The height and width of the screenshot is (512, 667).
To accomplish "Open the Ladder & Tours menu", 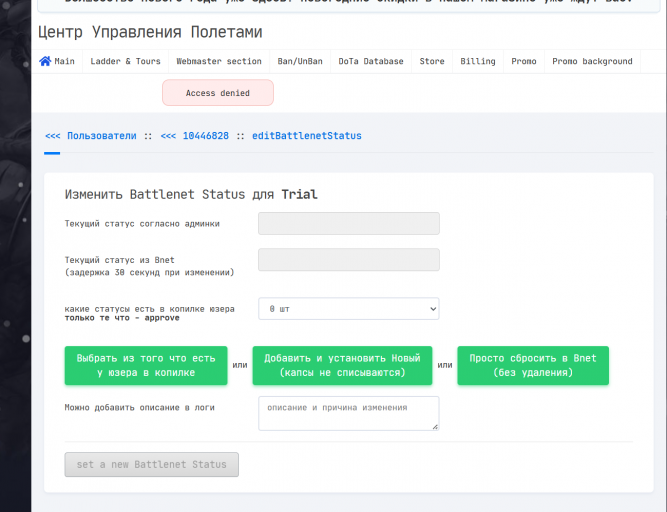I will 125,61.
